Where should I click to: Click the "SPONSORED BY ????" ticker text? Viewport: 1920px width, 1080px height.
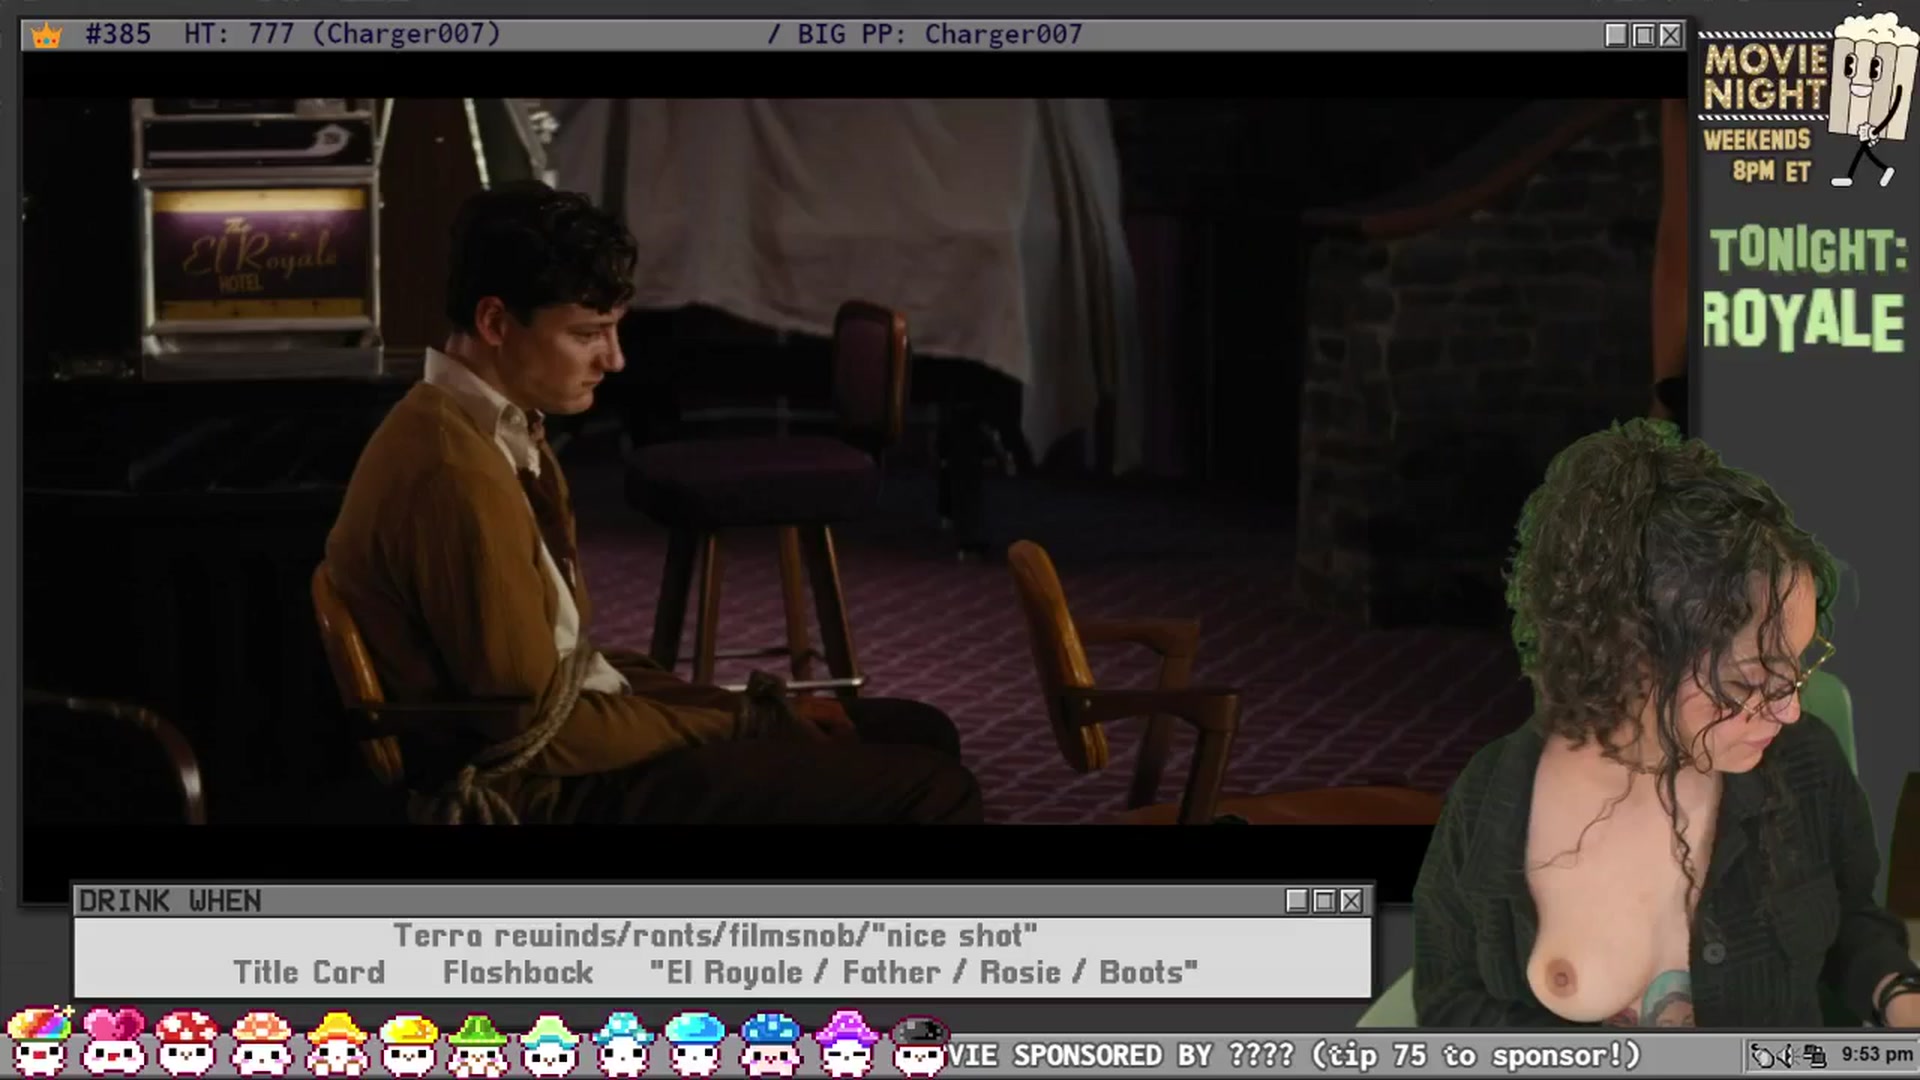[x=1156, y=1055]
